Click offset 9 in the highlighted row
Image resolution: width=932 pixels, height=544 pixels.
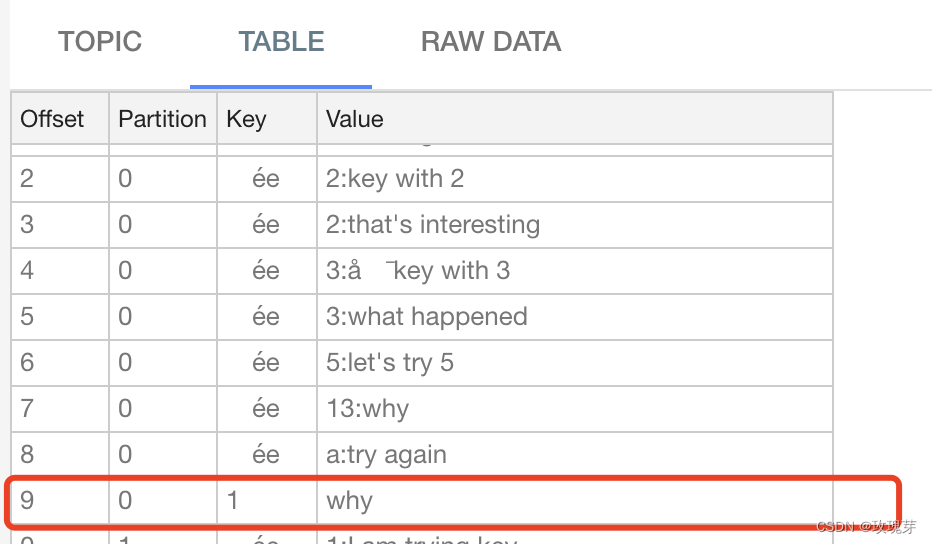[27, 500]
